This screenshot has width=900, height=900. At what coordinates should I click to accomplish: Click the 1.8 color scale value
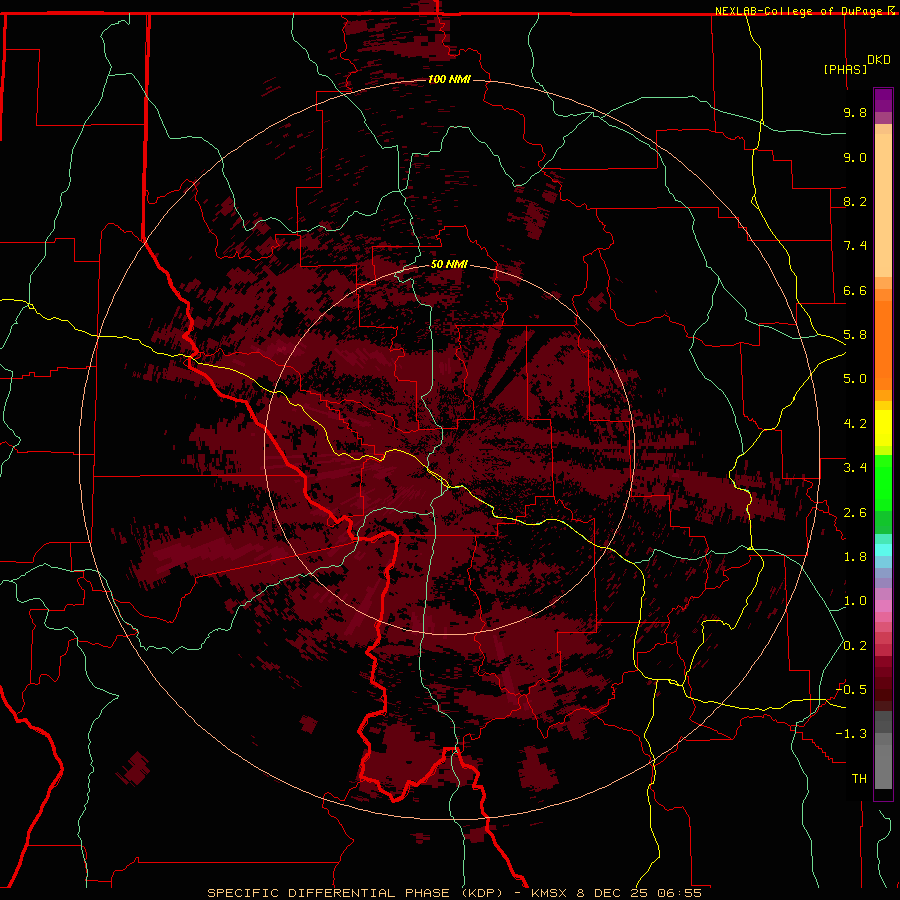[855, 557]
